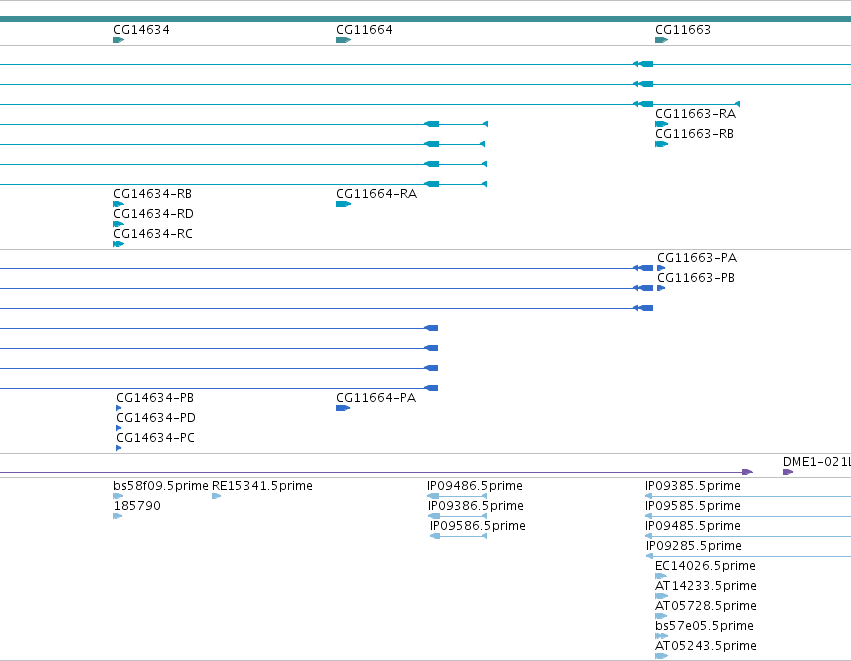The image size is (851, 661).
Task: Click the CG14634-PC protein label
Action: tap(155, 438)
